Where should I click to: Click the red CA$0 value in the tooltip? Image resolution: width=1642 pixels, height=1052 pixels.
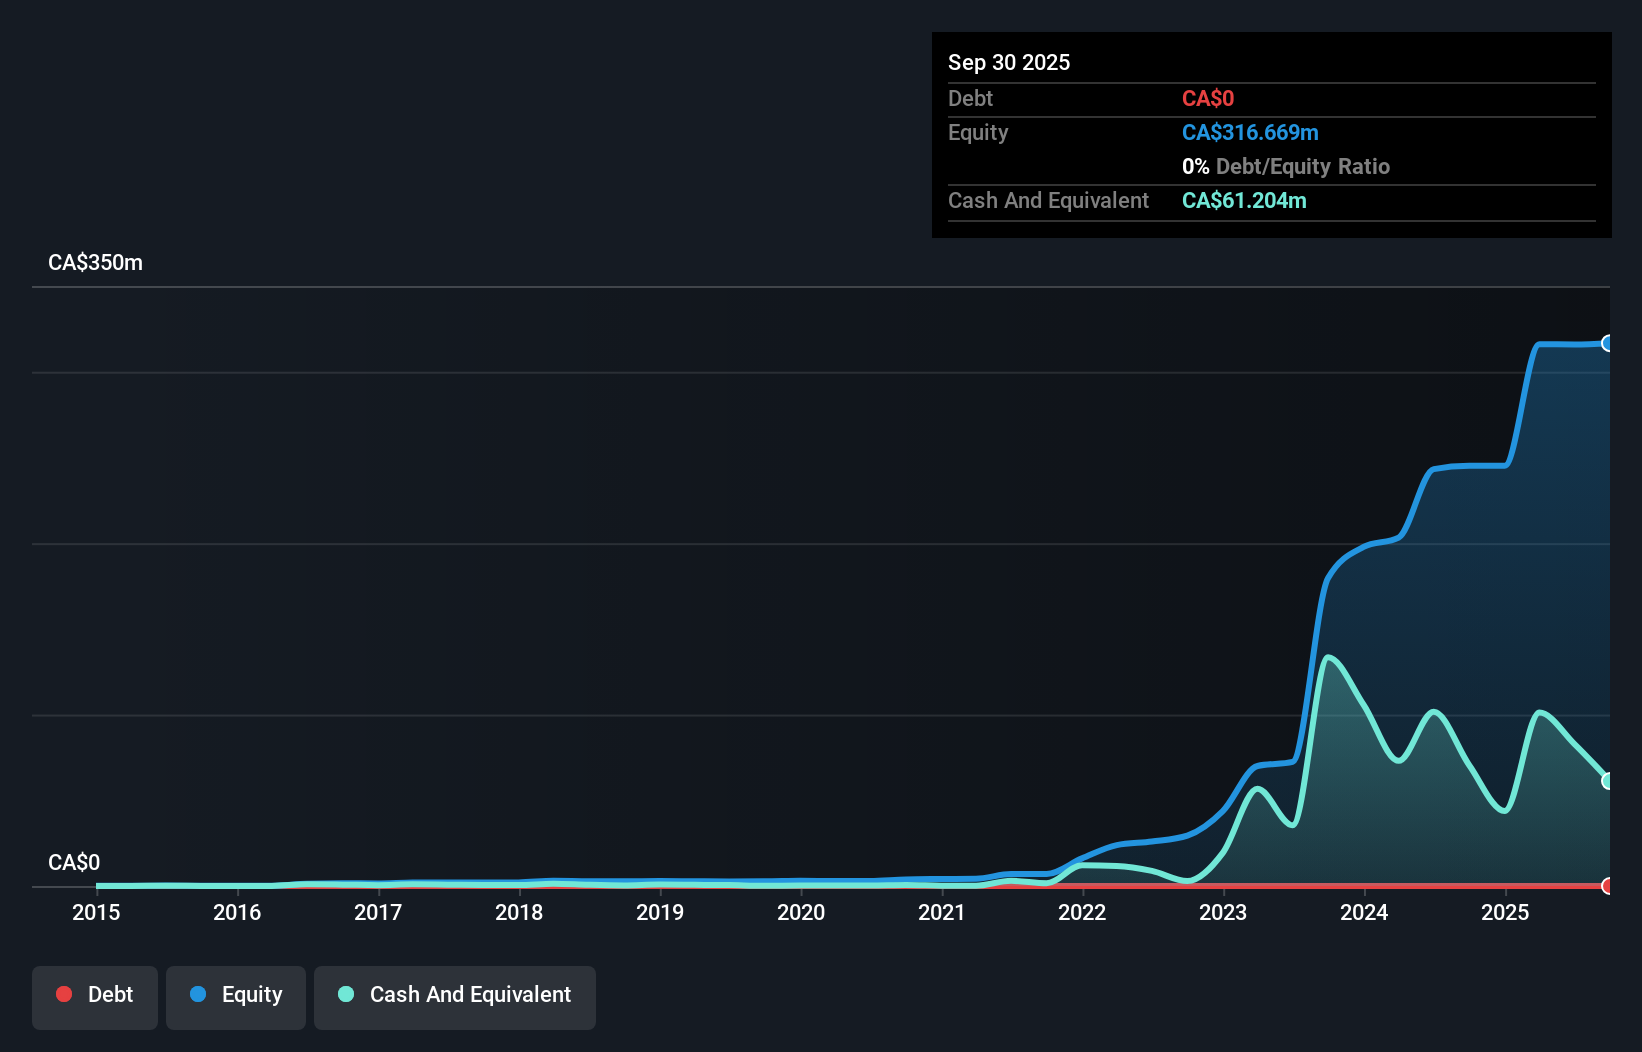click(1208, 98)
